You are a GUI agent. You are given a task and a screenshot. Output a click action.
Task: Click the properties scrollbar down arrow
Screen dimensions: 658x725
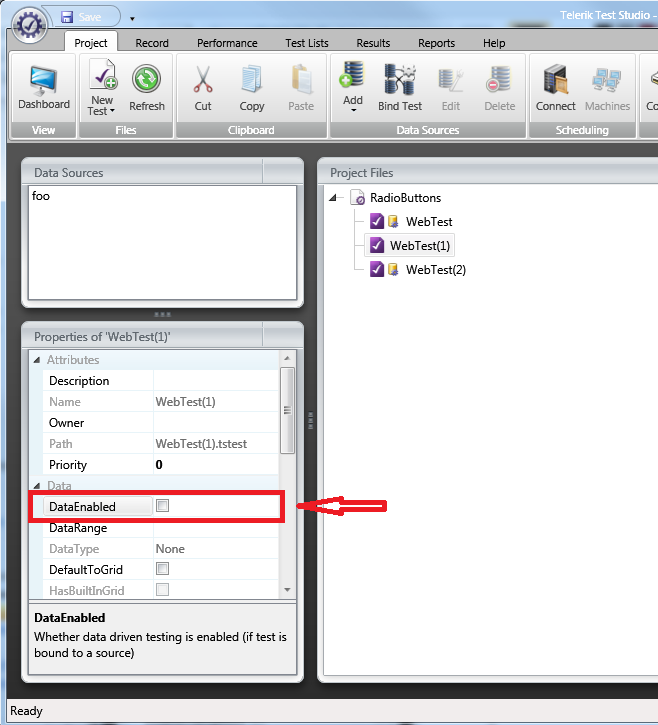point(287,590)
